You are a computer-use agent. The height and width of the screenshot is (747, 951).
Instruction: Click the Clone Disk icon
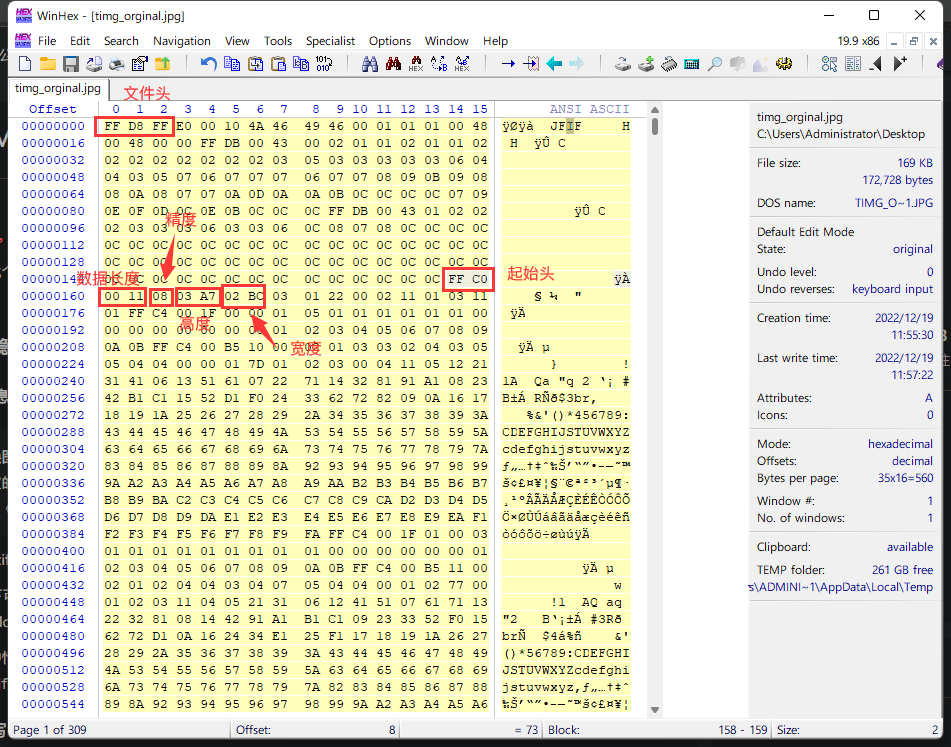[623, 63]
